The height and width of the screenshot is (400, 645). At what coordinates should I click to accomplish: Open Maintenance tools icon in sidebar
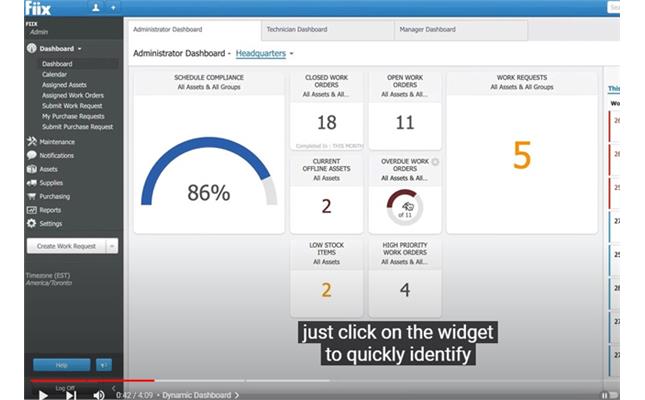[32, 142]
